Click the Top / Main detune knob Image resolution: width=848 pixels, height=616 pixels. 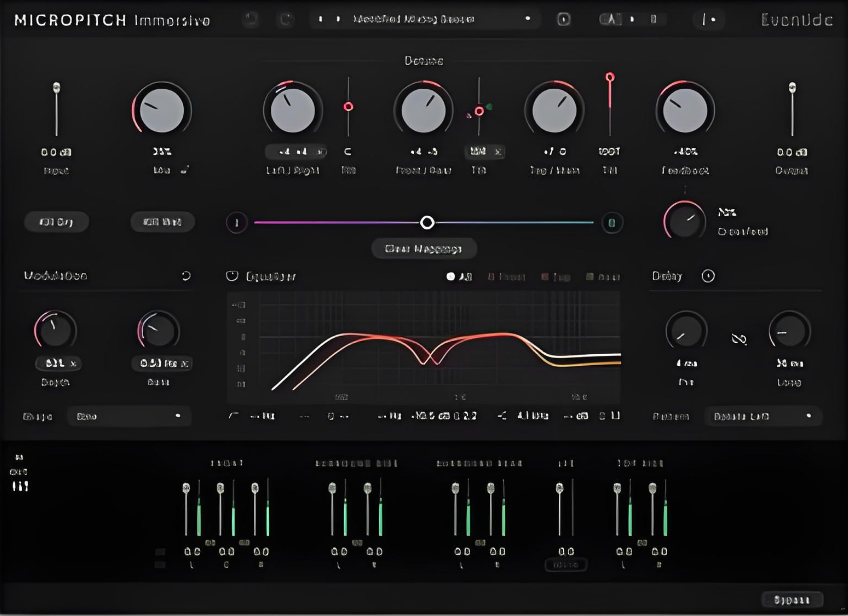(554, 110)
